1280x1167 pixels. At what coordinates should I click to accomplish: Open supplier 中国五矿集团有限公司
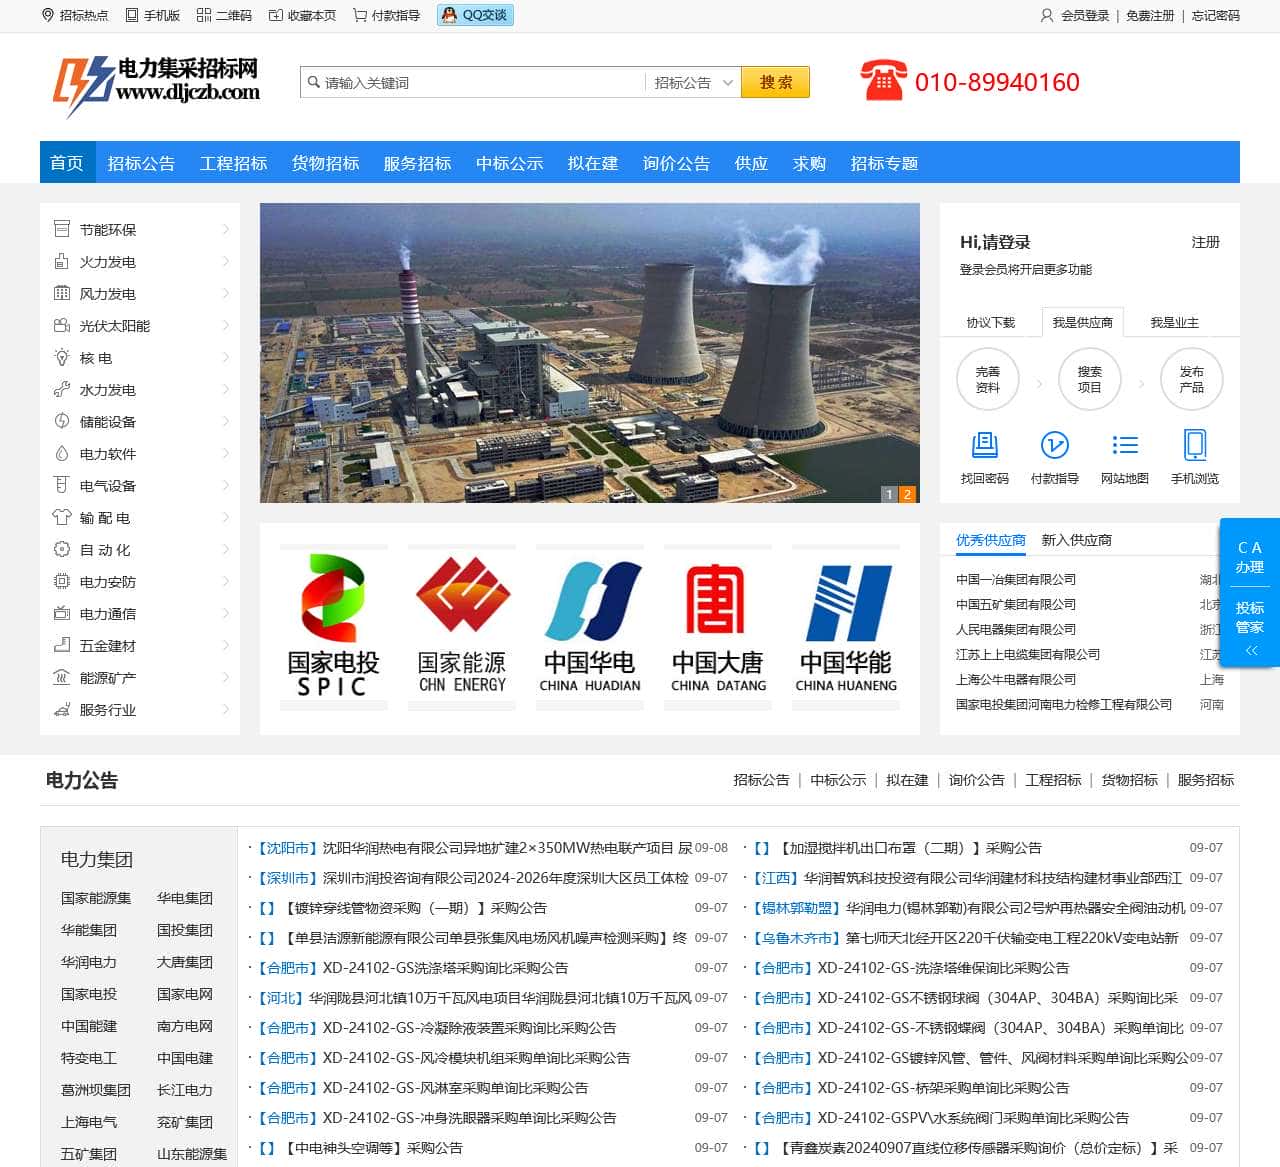click(x=1016, y=604)
